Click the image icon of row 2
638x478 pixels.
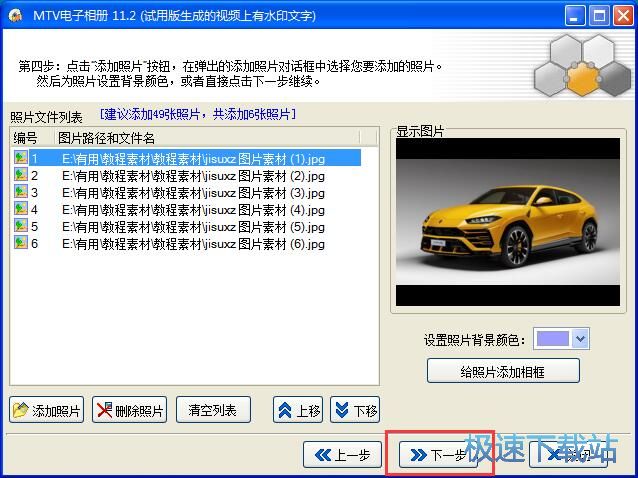21,175
